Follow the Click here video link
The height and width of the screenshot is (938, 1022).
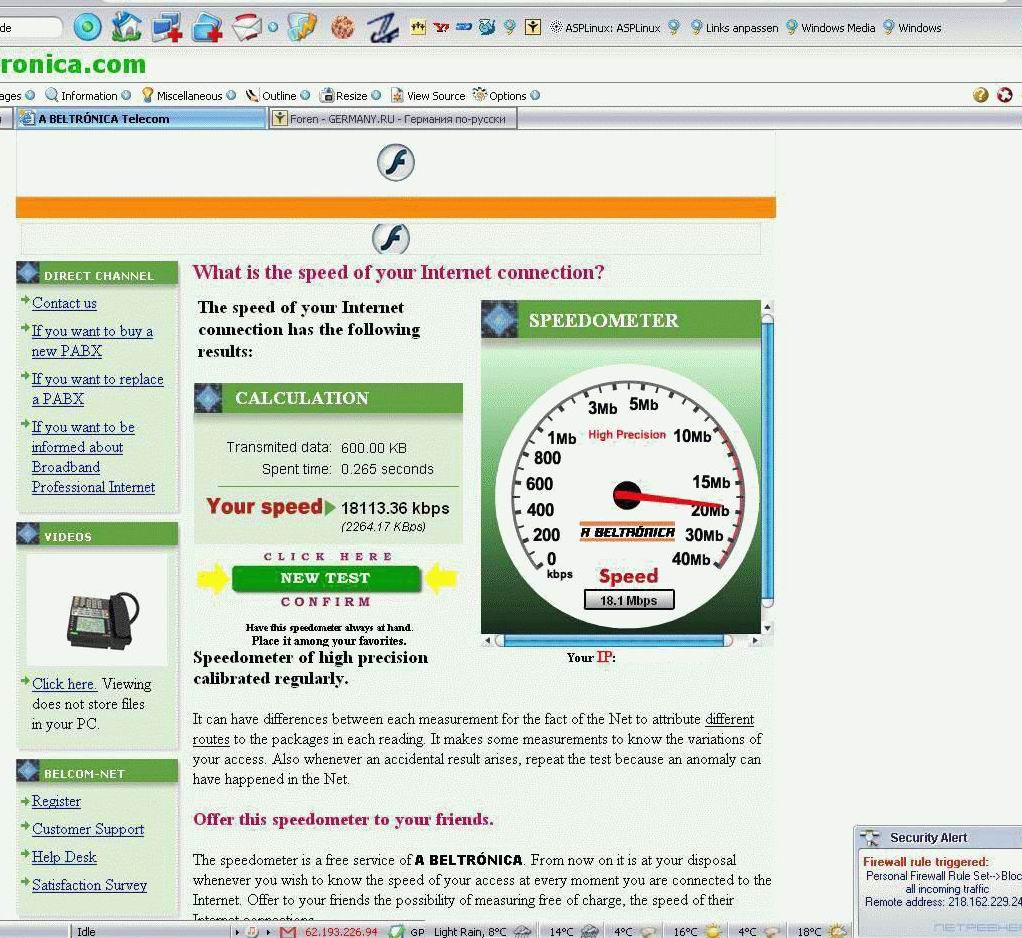64,684
